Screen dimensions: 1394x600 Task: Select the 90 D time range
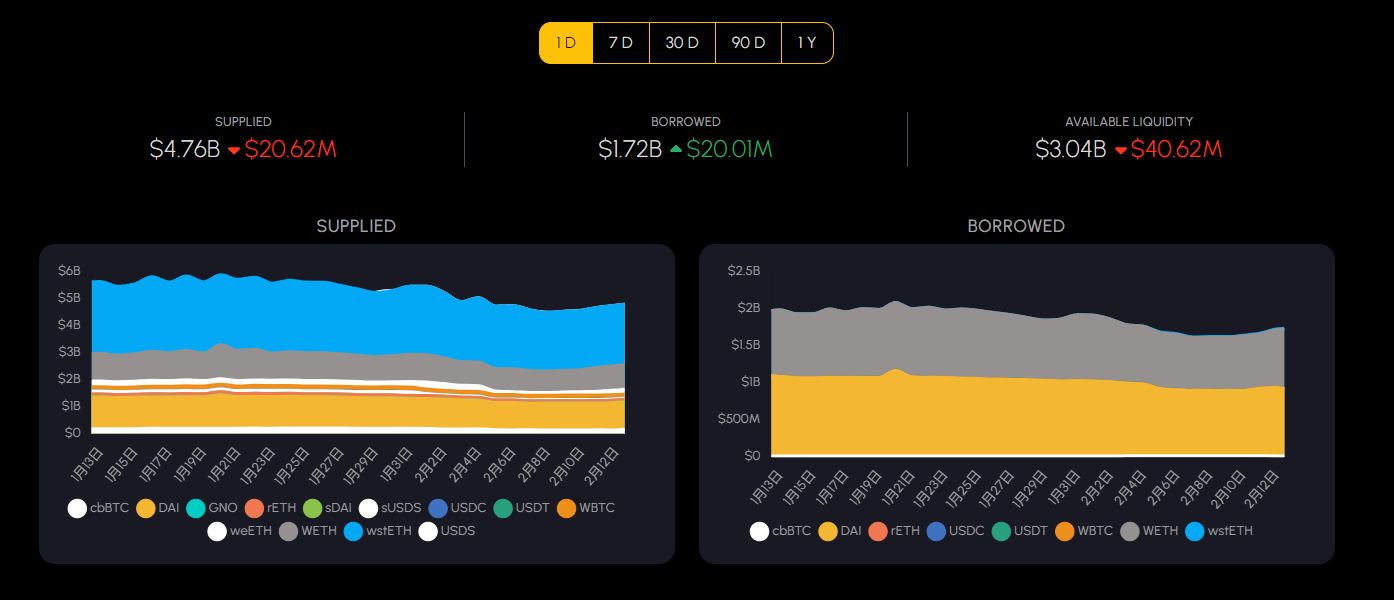pos(748,42)
